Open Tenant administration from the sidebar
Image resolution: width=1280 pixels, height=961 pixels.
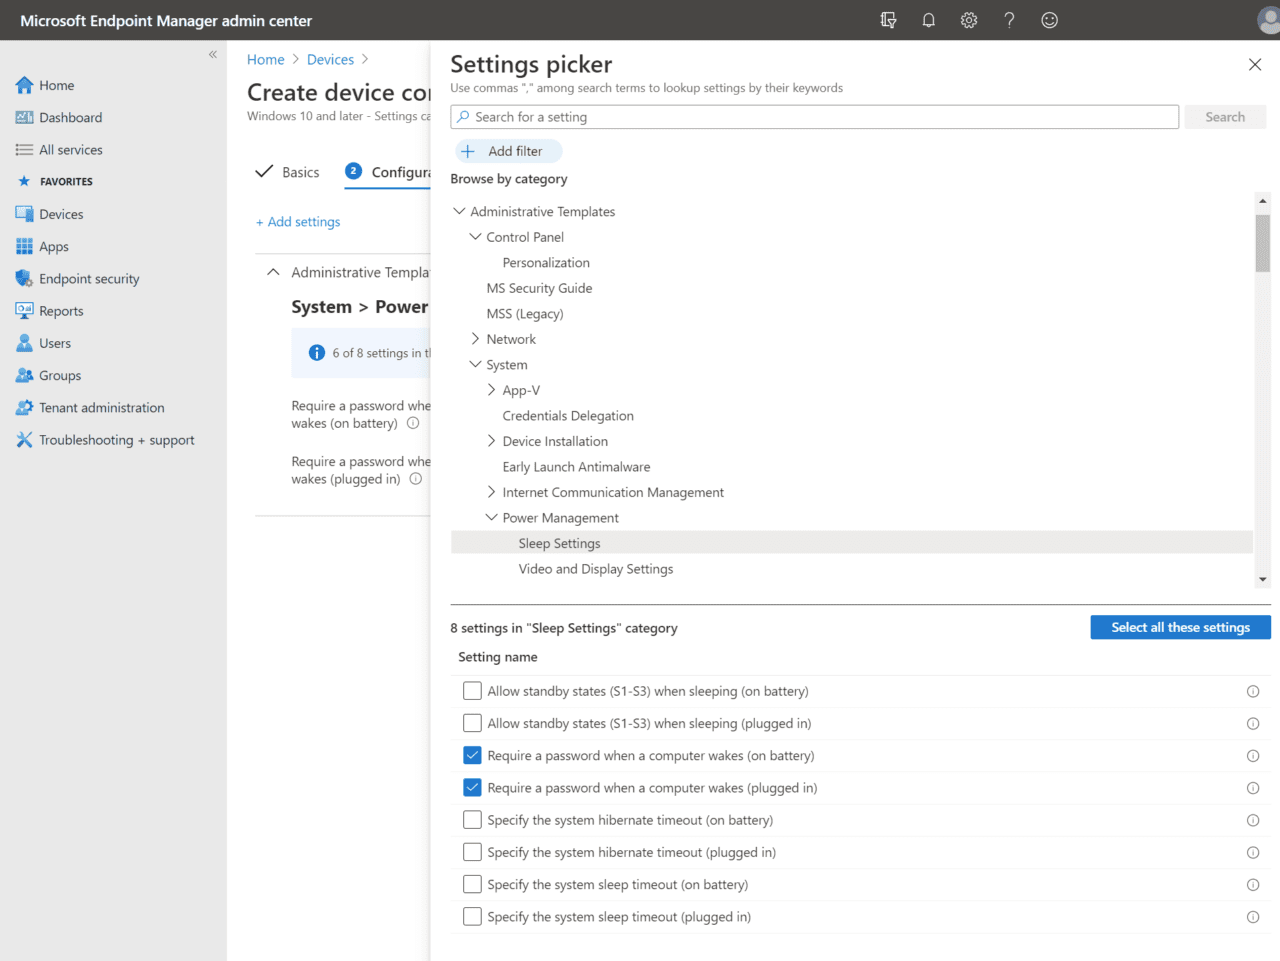pos(102,408)
